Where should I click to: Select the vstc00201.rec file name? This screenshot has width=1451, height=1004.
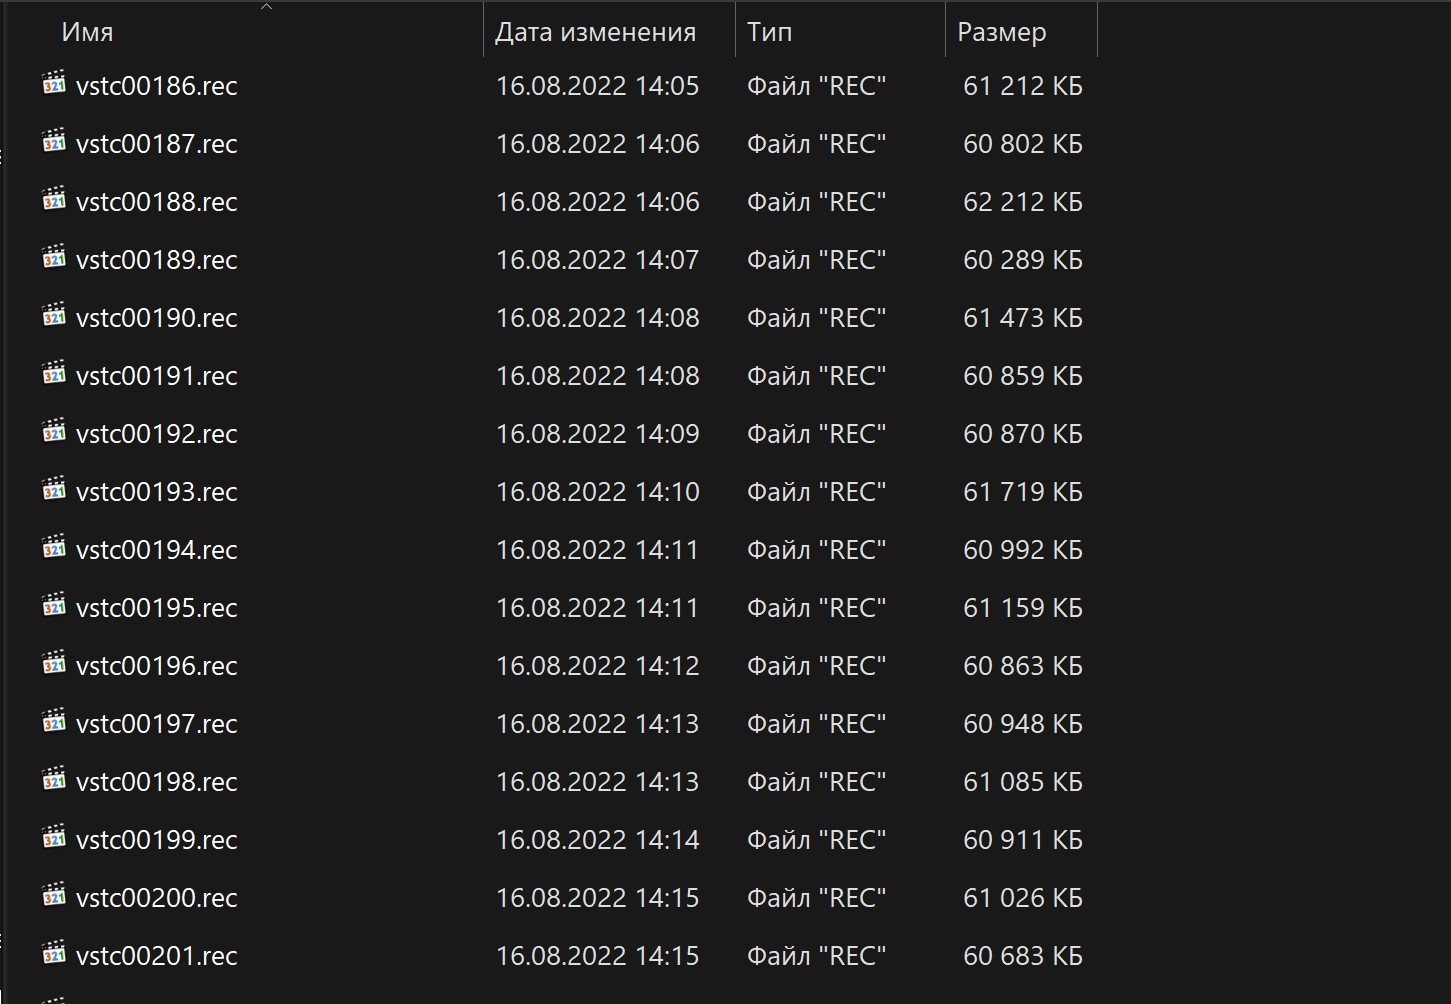[156, 956]
